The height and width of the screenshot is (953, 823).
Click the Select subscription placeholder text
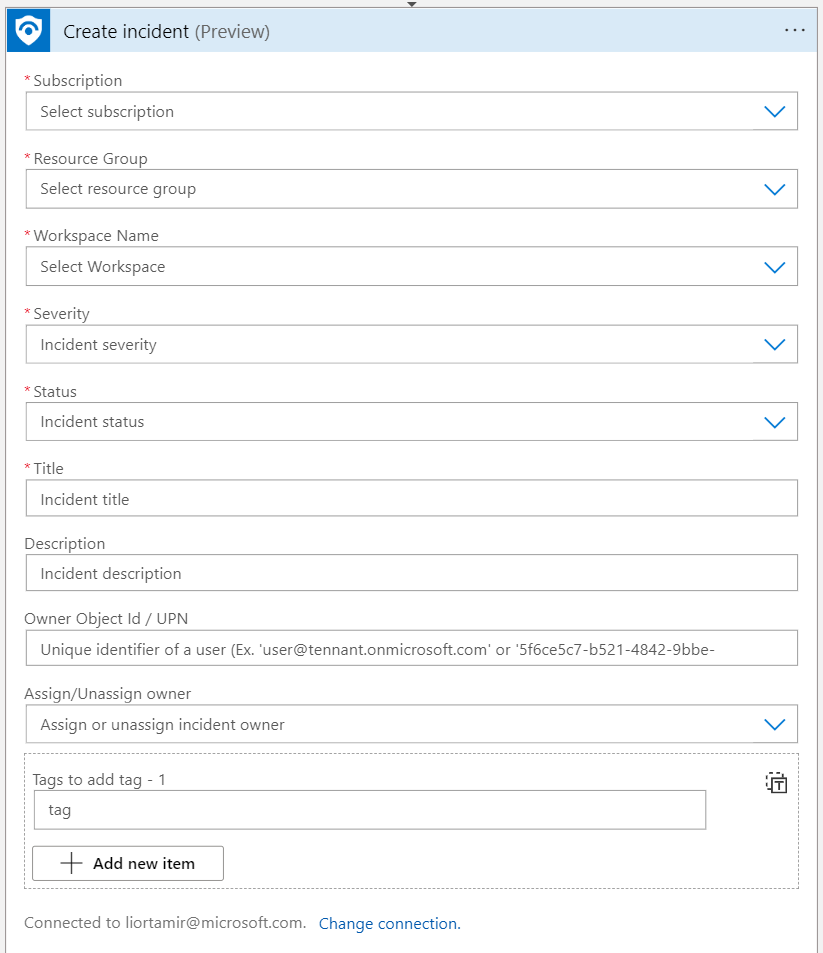click(x=107, y=112)
